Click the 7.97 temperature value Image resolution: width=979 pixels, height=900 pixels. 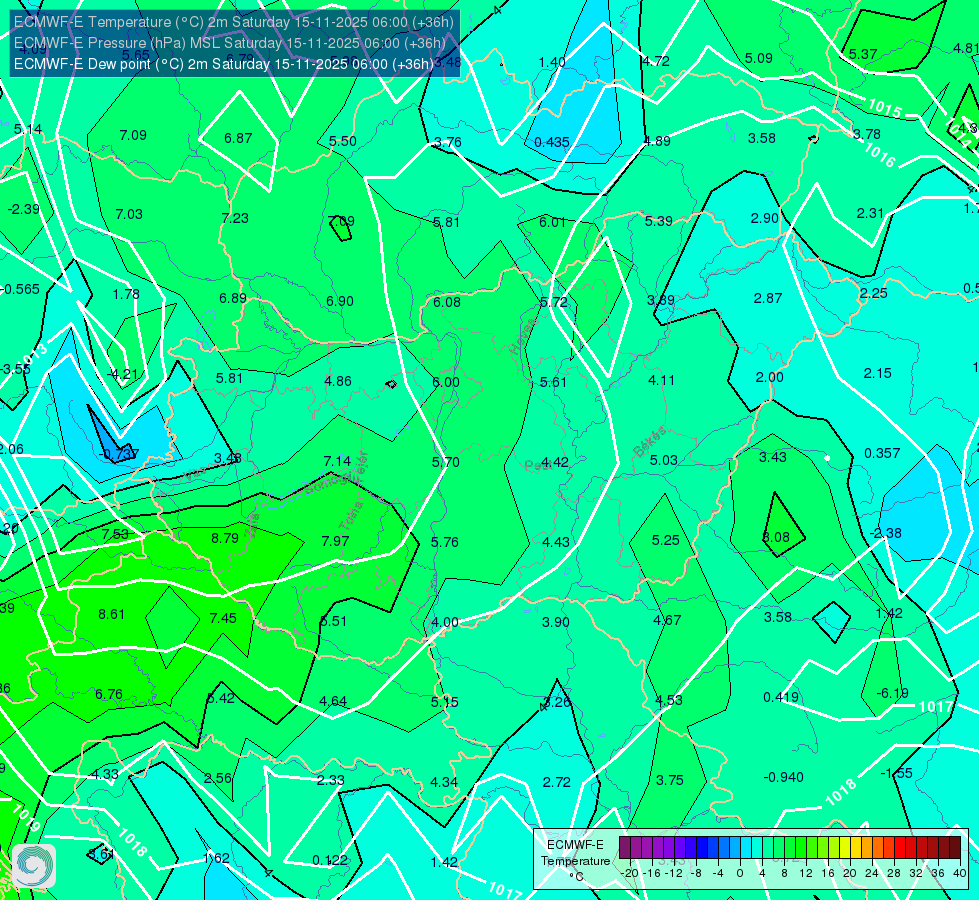335,541
